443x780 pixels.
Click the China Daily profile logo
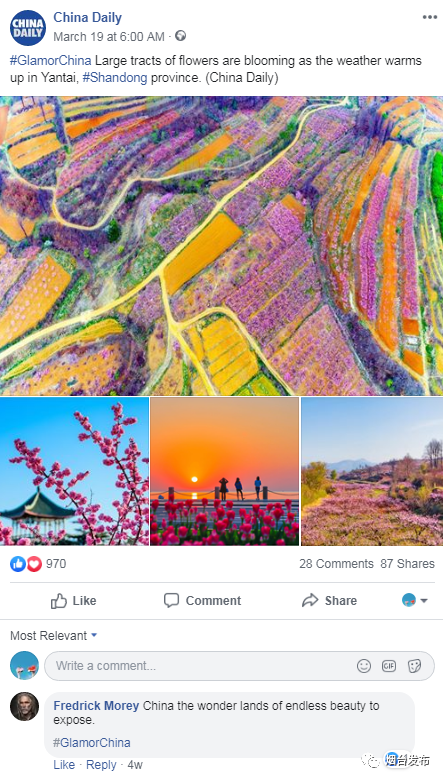click(28, 28)
